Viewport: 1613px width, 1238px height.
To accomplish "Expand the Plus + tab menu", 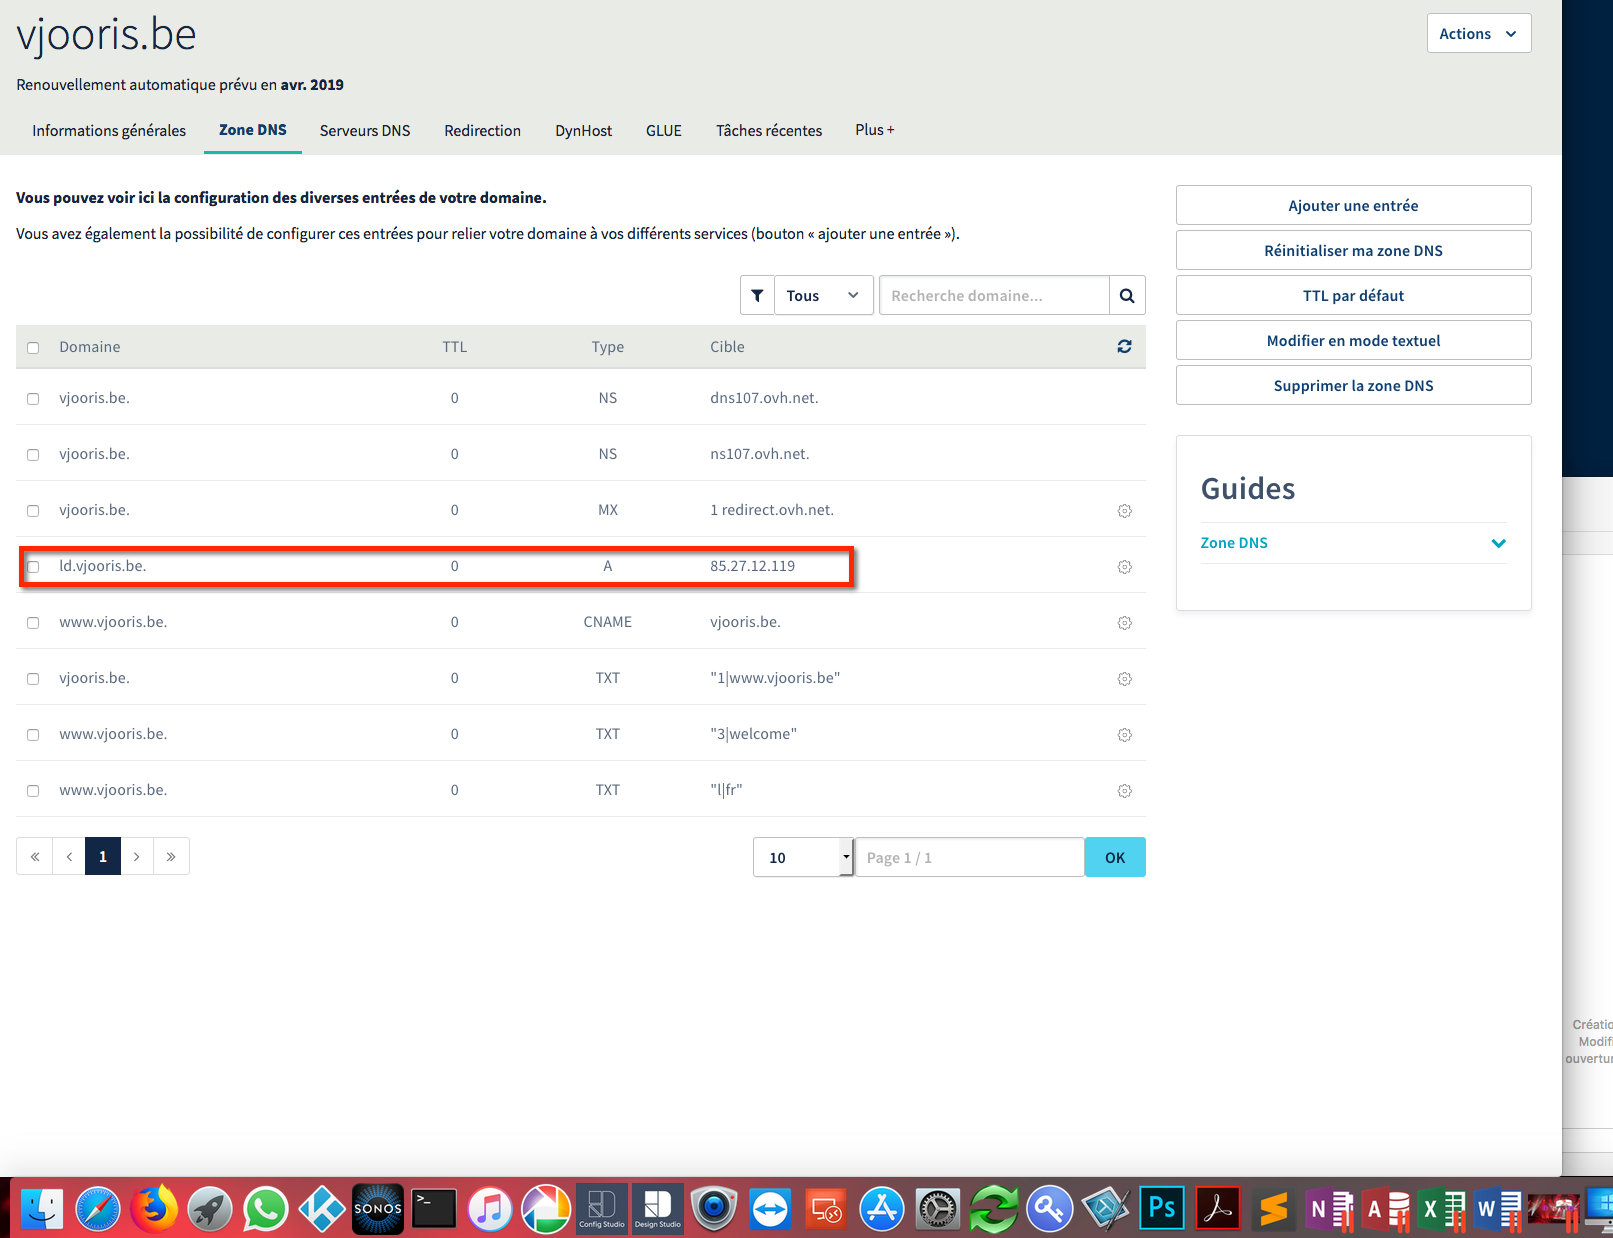I will click(x=875, y=129).
